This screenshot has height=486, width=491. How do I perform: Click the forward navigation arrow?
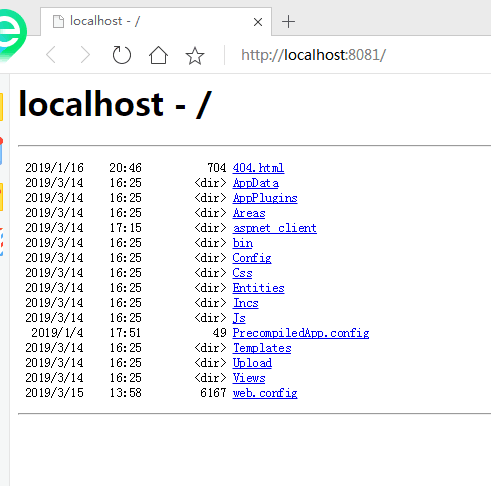[85, 55]
